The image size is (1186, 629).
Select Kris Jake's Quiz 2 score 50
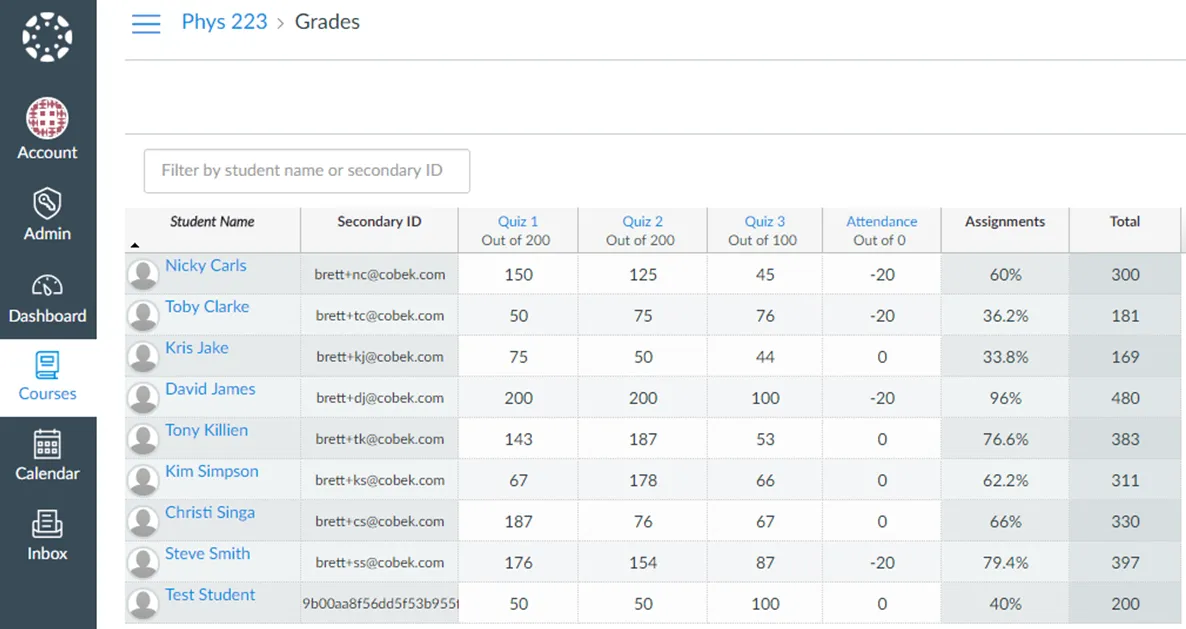pos(643,357)
